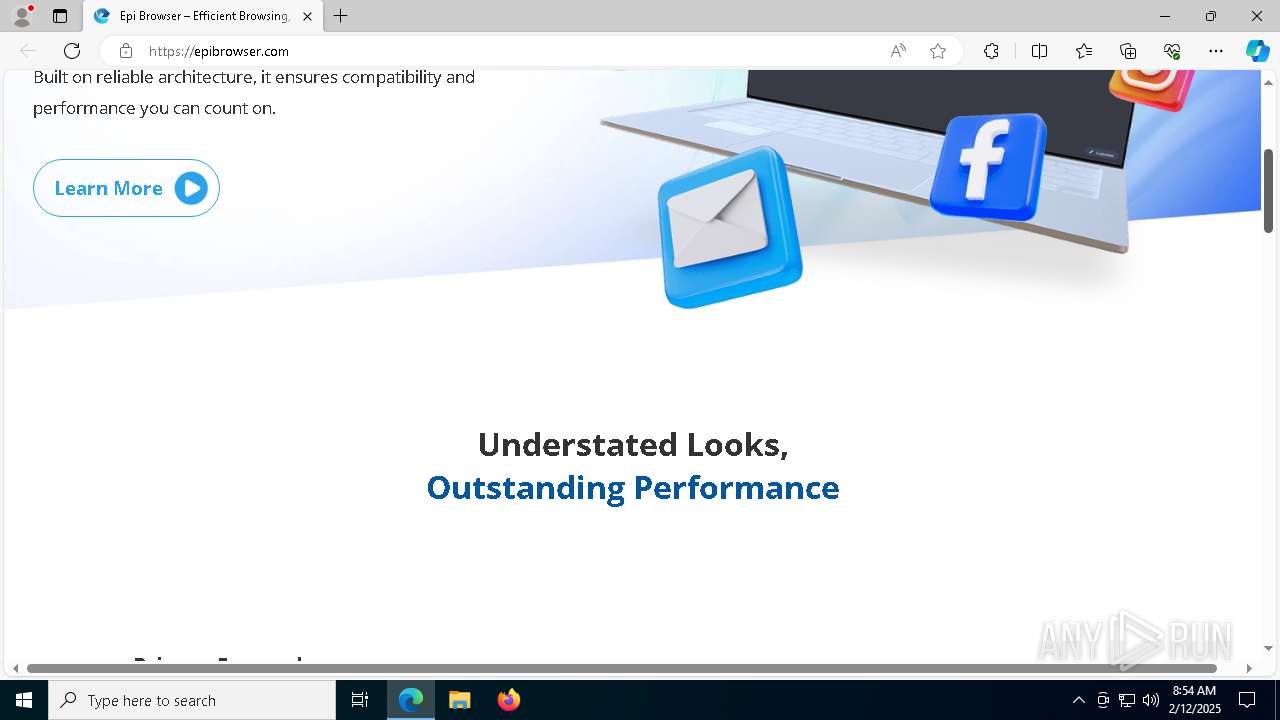Show hidden system tray icons
The width and height of the screenshot is (1280, 720).
click(x=1078, y=700)
